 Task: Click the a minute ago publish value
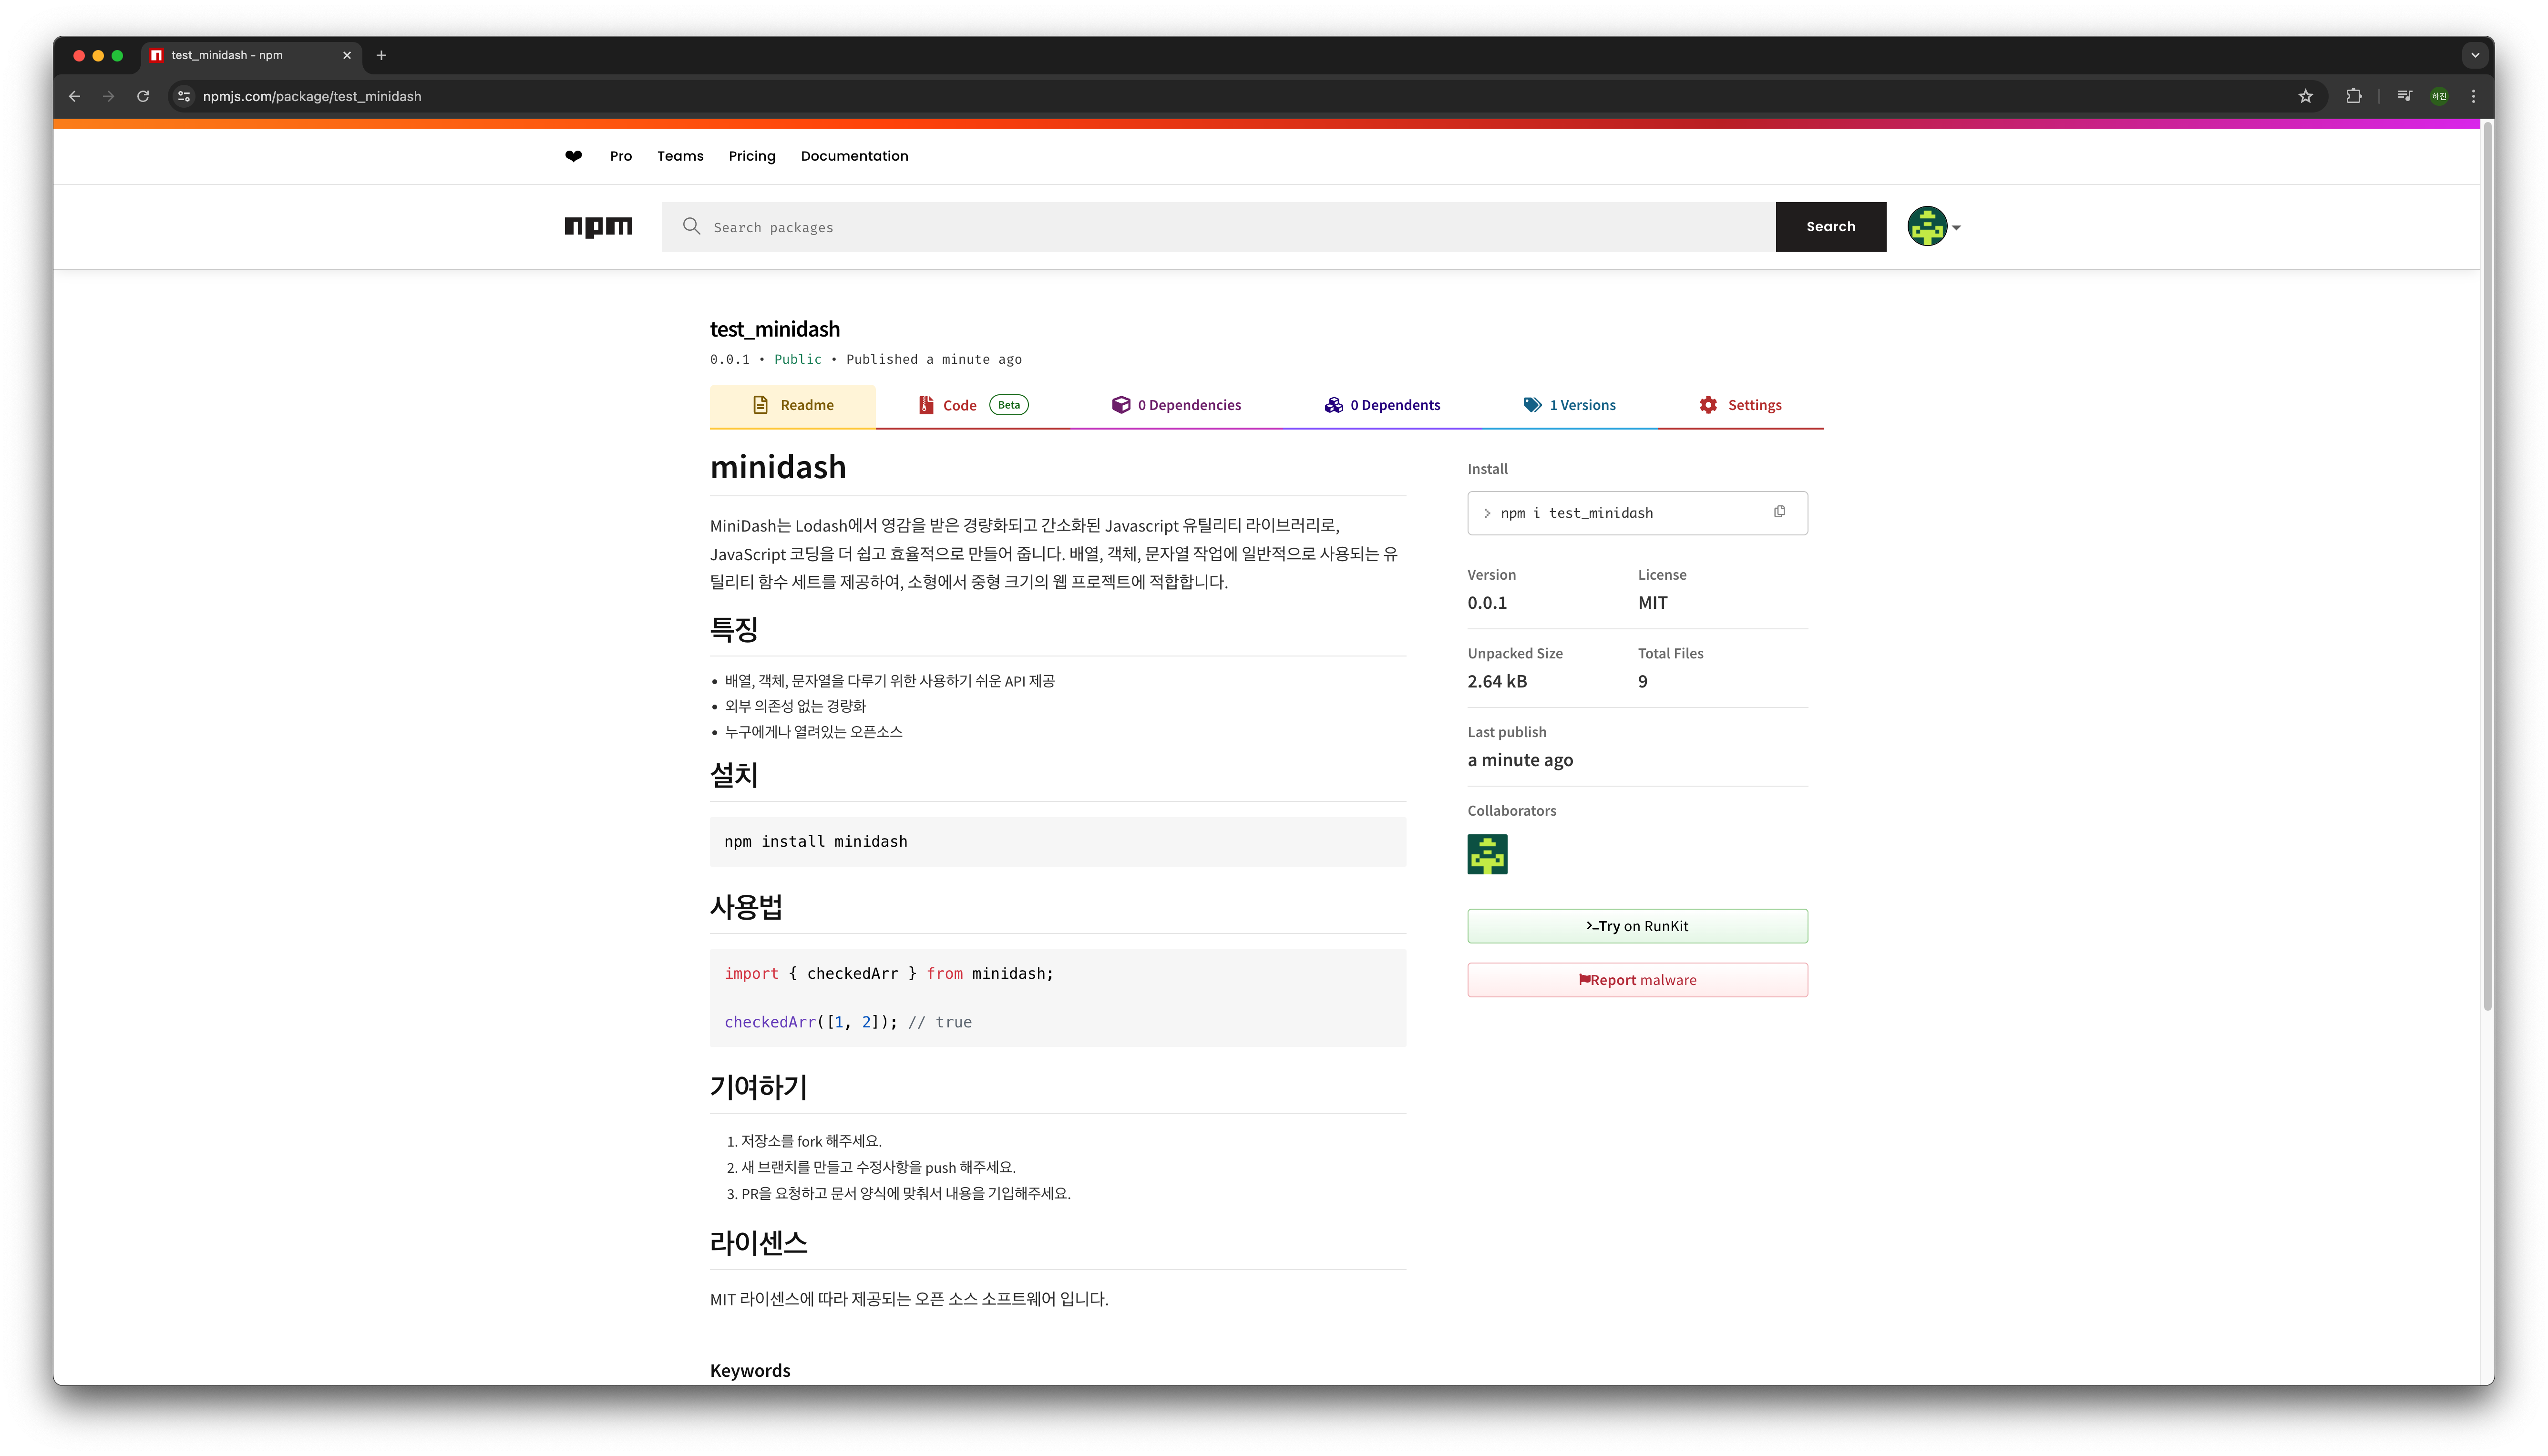(x=1520, y=760)
